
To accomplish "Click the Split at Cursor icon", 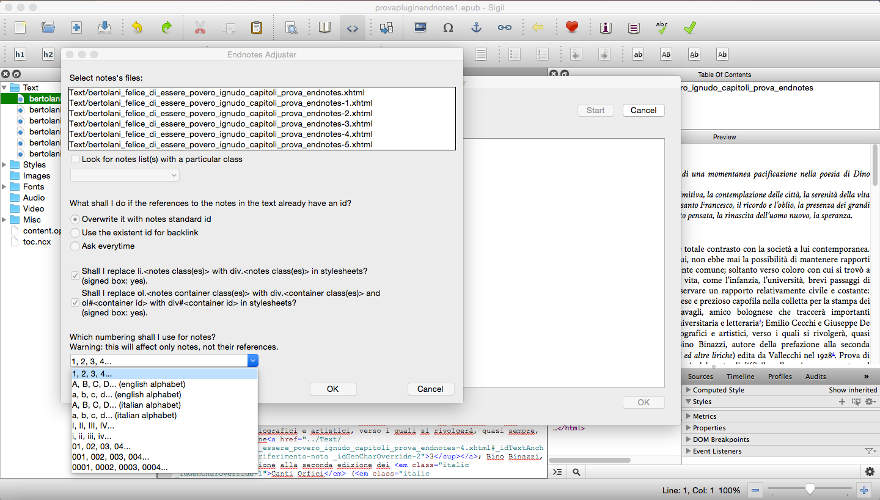I will point(386,27).
